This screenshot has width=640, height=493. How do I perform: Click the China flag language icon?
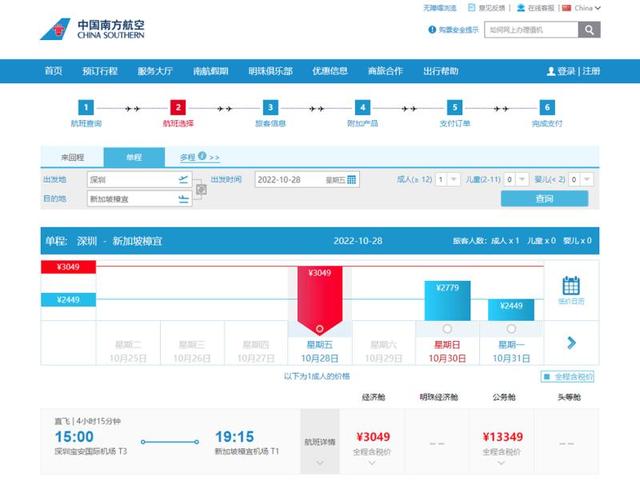click(x=566, y=8)
